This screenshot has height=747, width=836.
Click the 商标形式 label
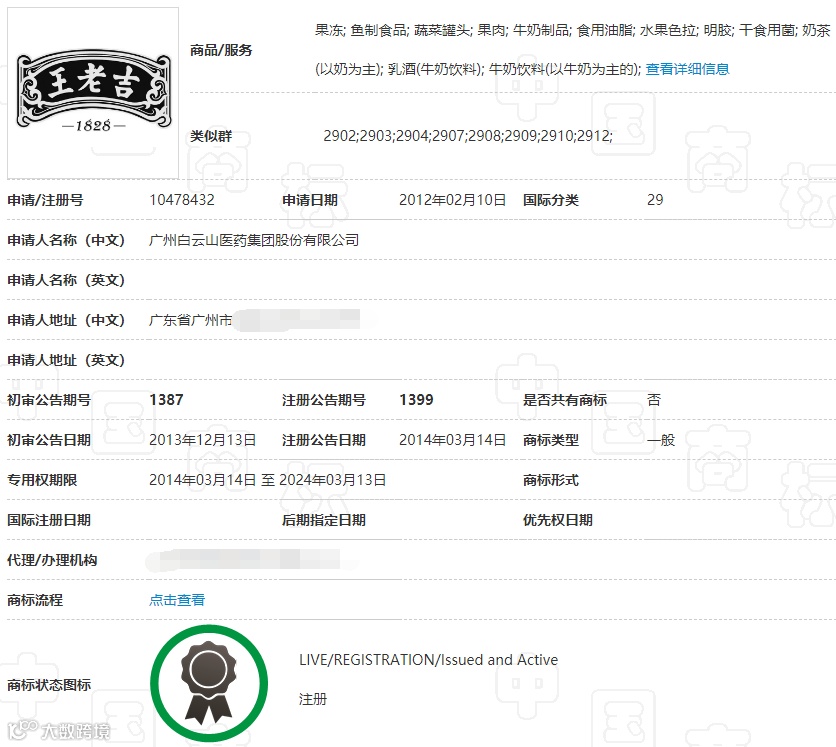coord(551,480)
